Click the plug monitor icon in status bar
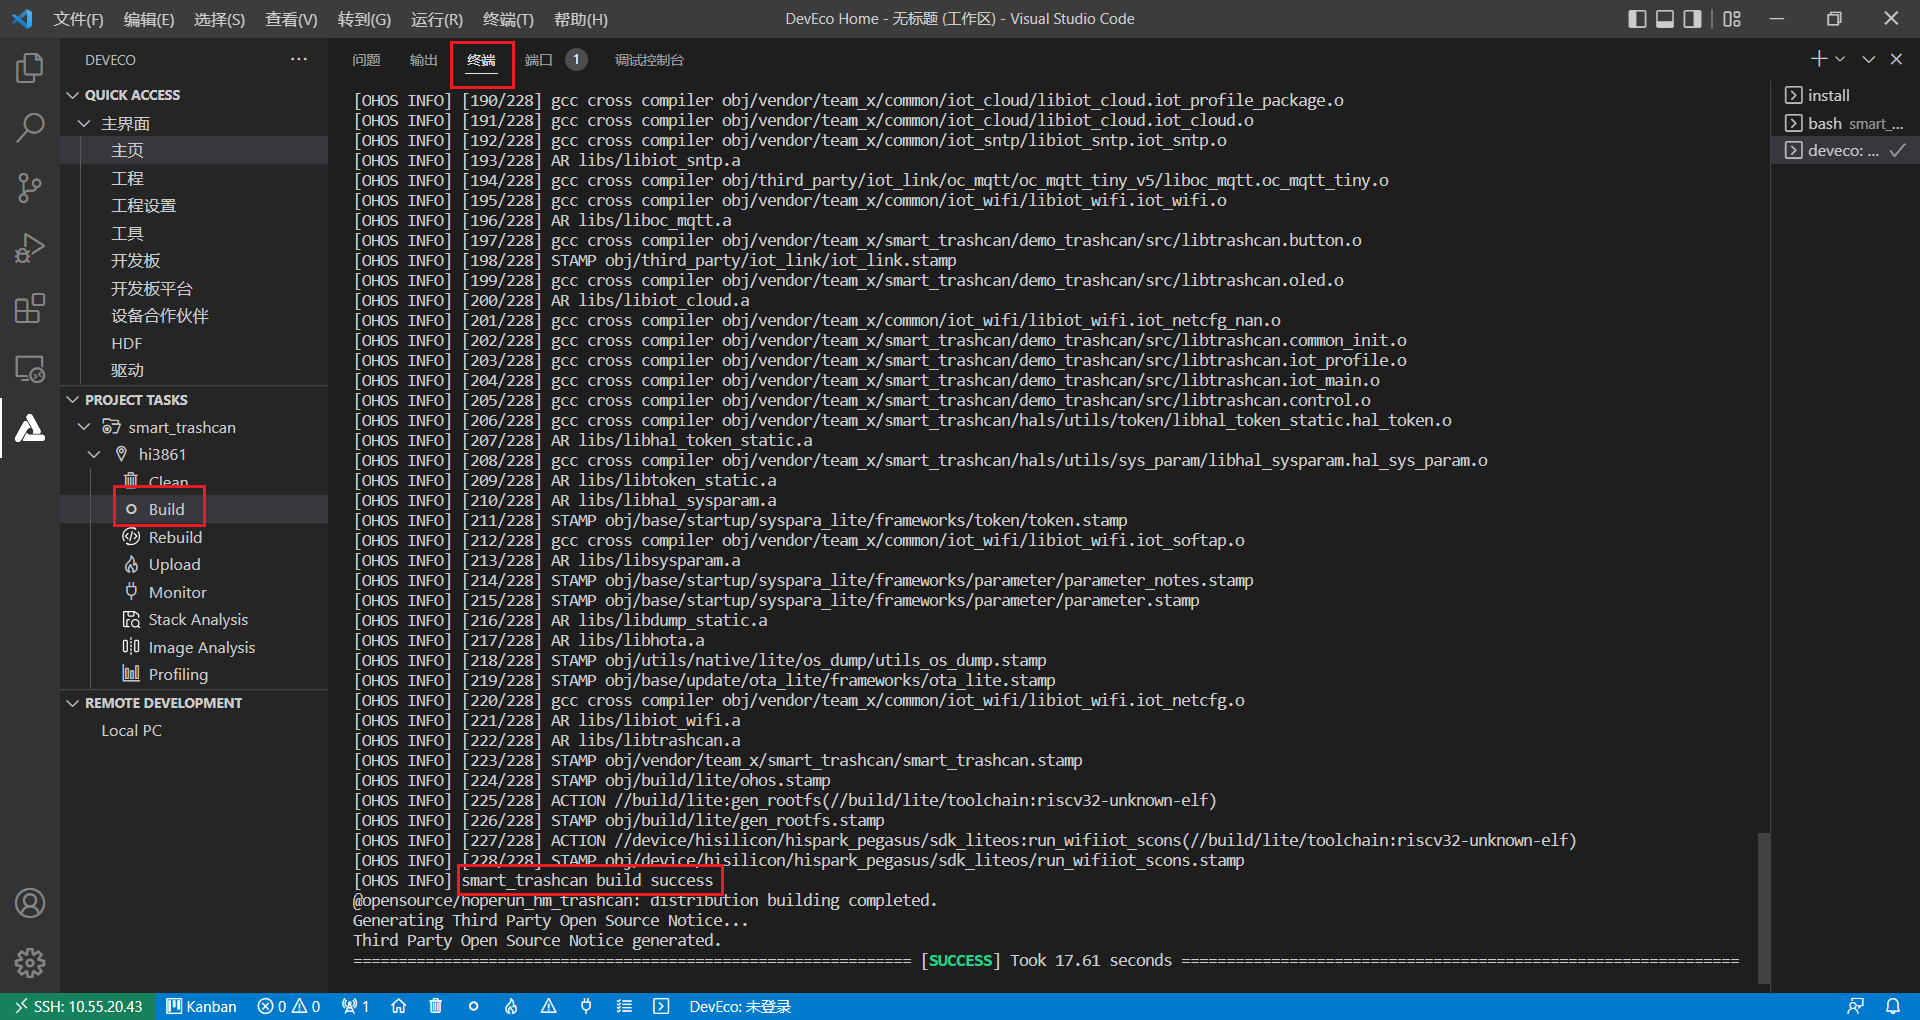 (x=587, y=1006)
